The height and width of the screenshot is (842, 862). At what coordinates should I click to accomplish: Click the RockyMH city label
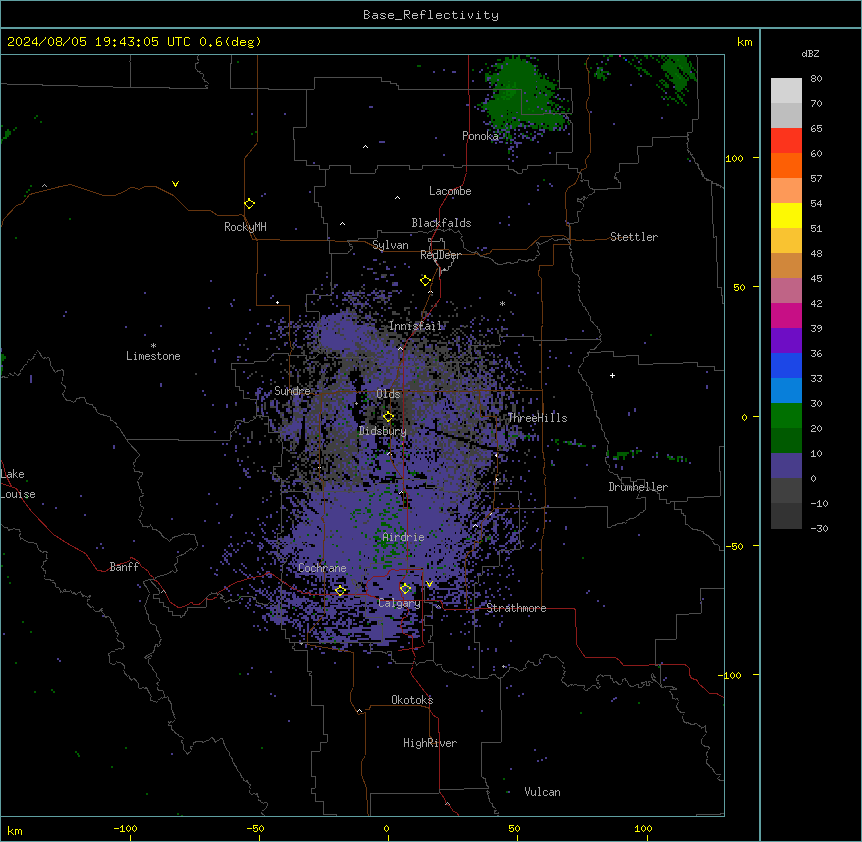[245, 227]
